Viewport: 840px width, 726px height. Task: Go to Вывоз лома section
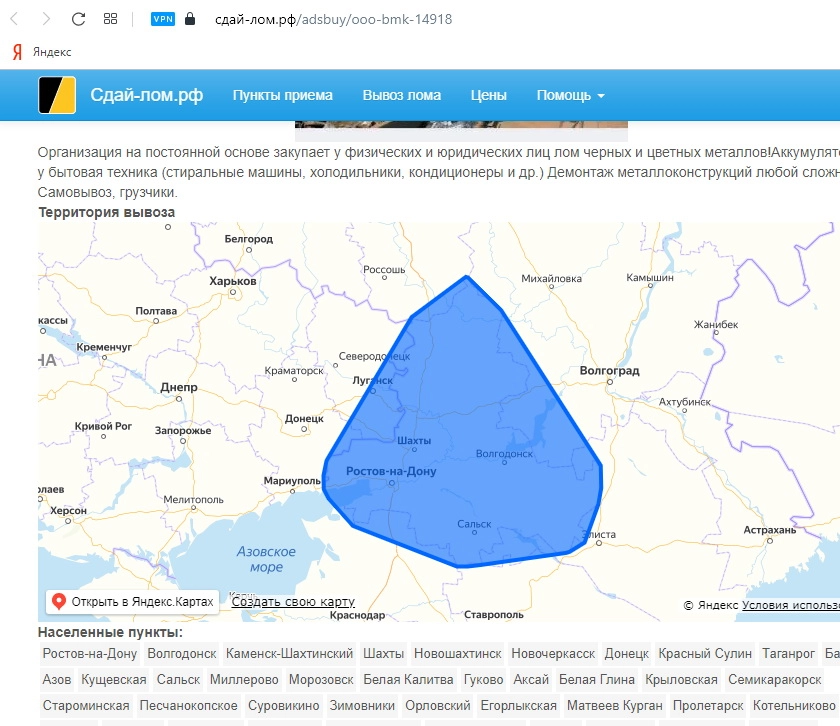tap(401, 95)
